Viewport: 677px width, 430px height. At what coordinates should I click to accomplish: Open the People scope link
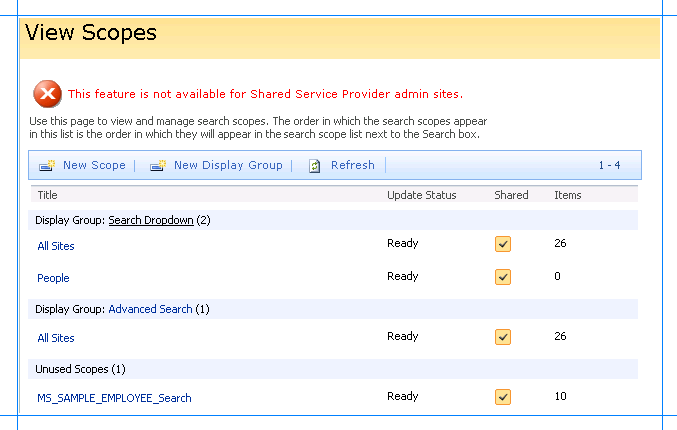pos(53,278)
